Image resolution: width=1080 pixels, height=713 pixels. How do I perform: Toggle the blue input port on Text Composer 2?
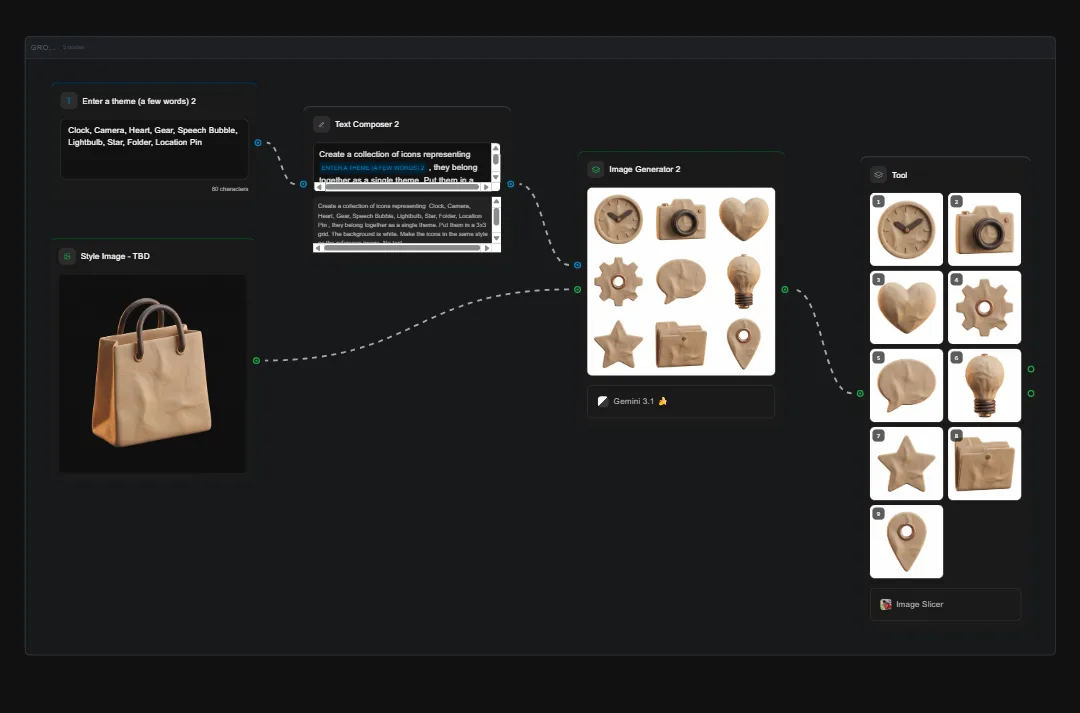[304, 184]
